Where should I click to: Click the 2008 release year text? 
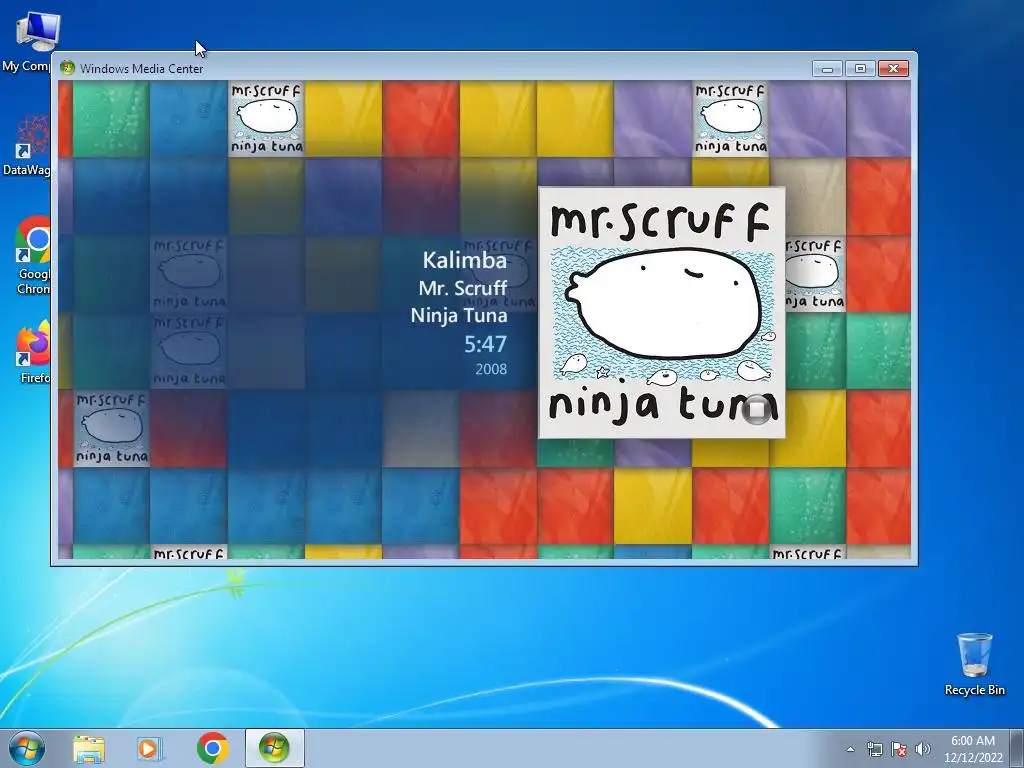pyautogui.click(x=491, y=370)
